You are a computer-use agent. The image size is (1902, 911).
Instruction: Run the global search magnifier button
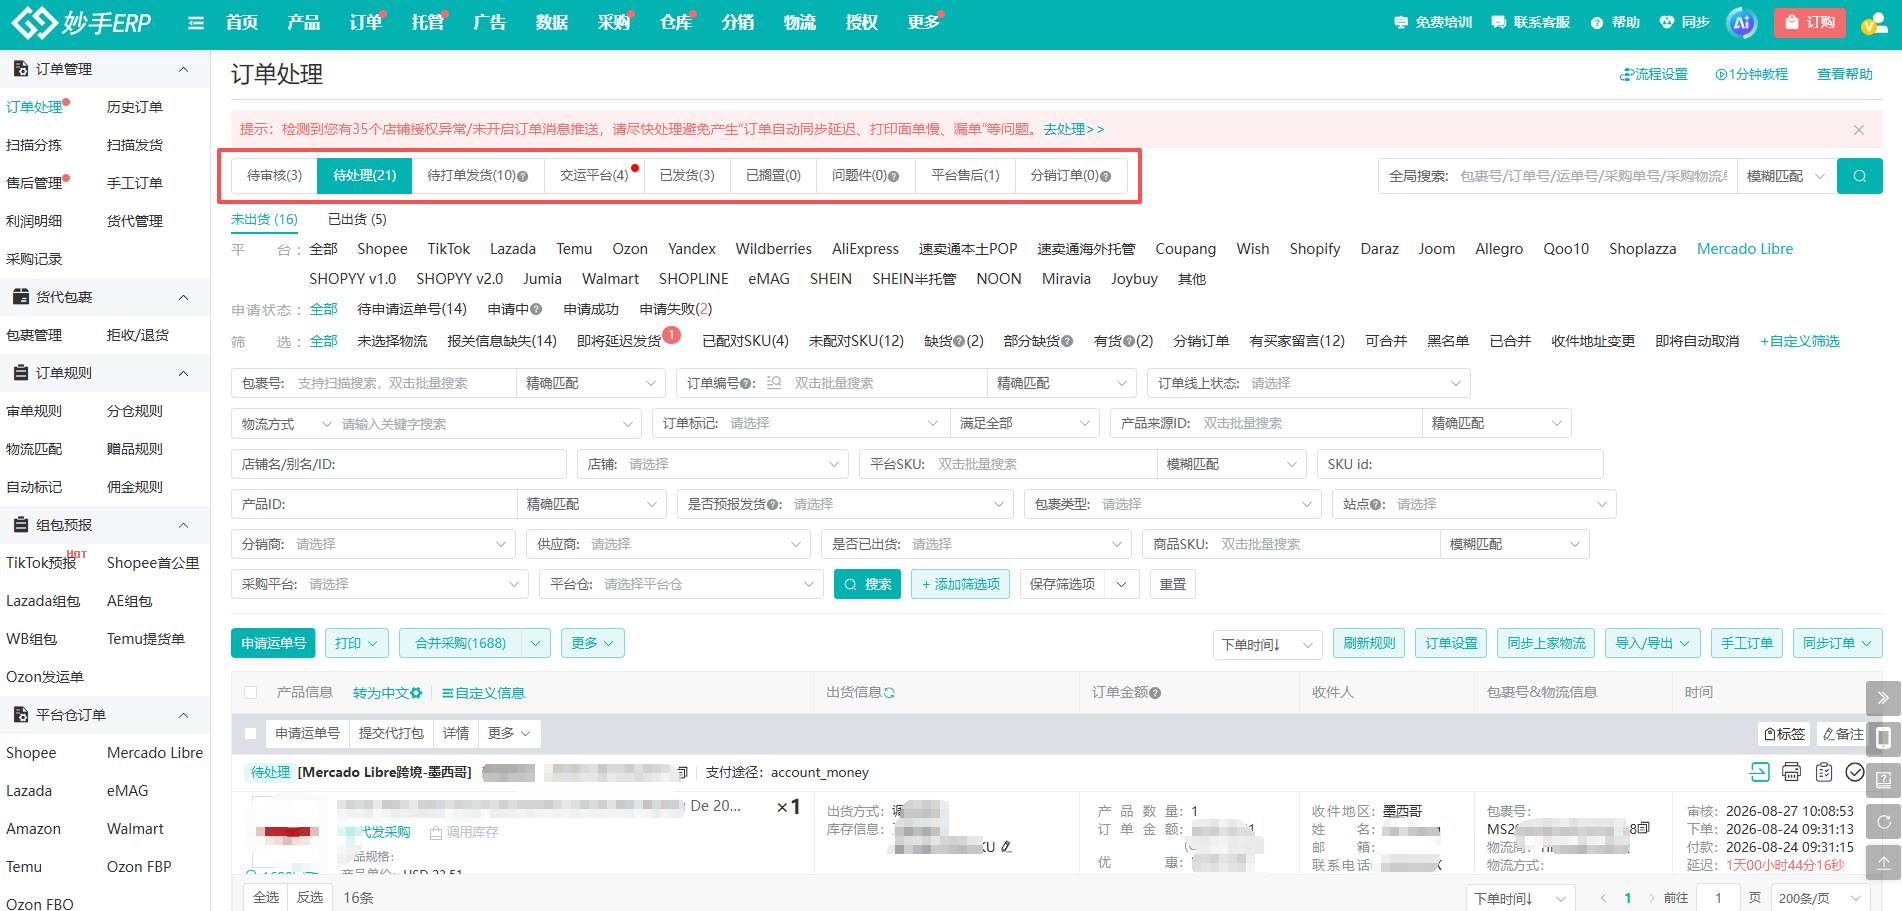pyautogui.click(x=1860, y=176)
